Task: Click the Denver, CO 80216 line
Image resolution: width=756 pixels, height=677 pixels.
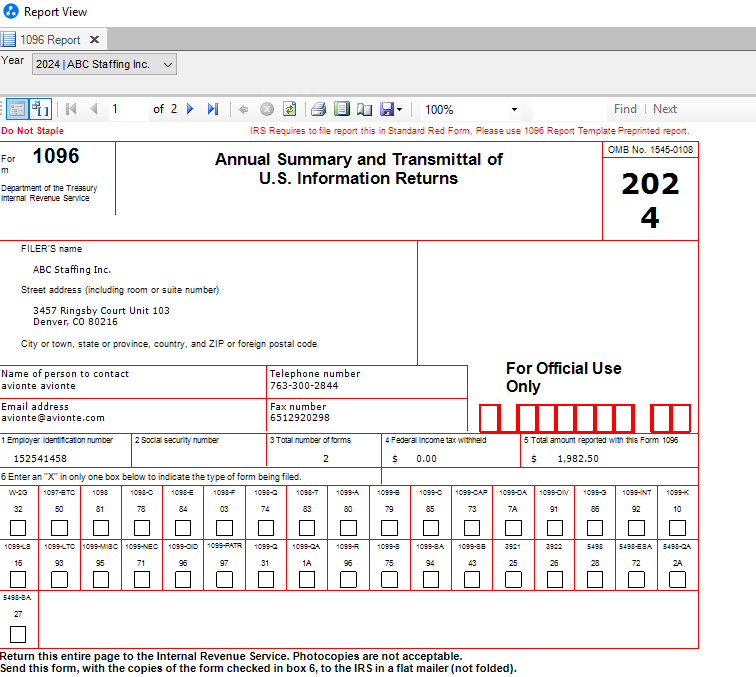Action: click(x=75, y=322)
